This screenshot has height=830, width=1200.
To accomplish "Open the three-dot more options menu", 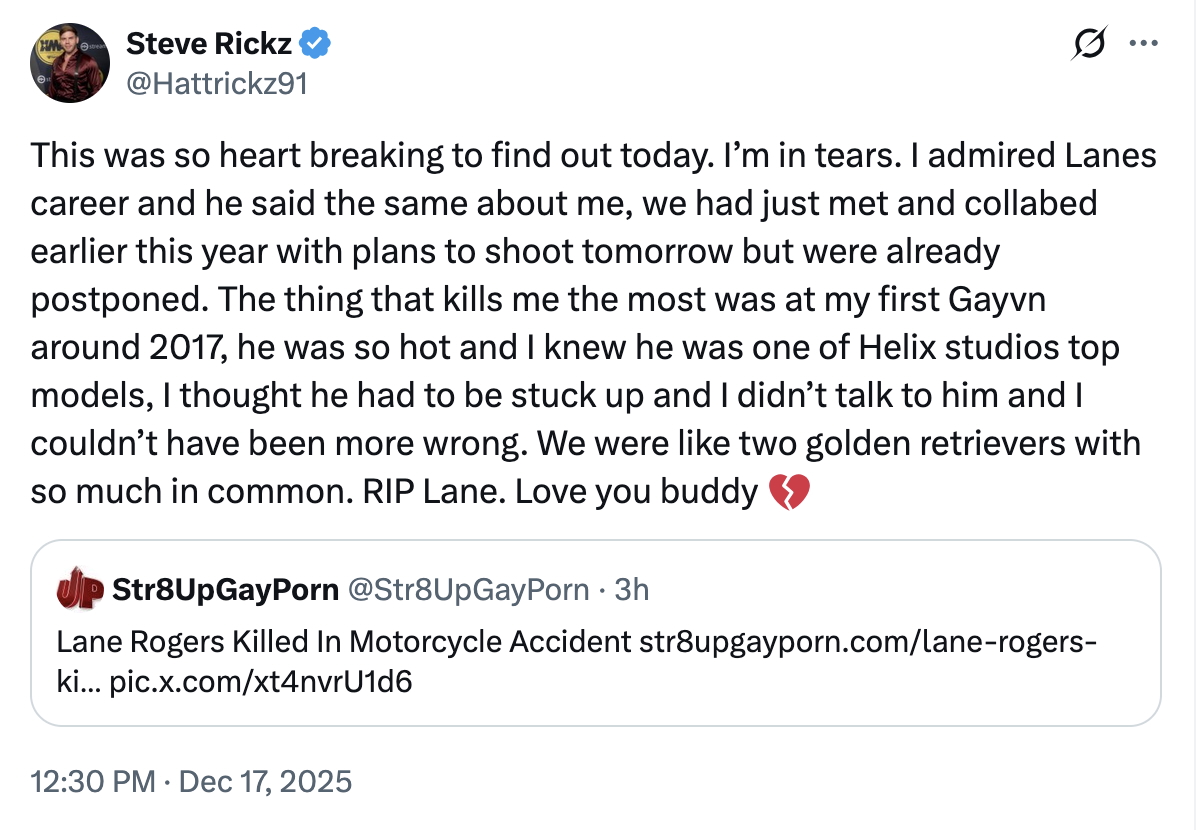I will click(x=1141, y=45).
